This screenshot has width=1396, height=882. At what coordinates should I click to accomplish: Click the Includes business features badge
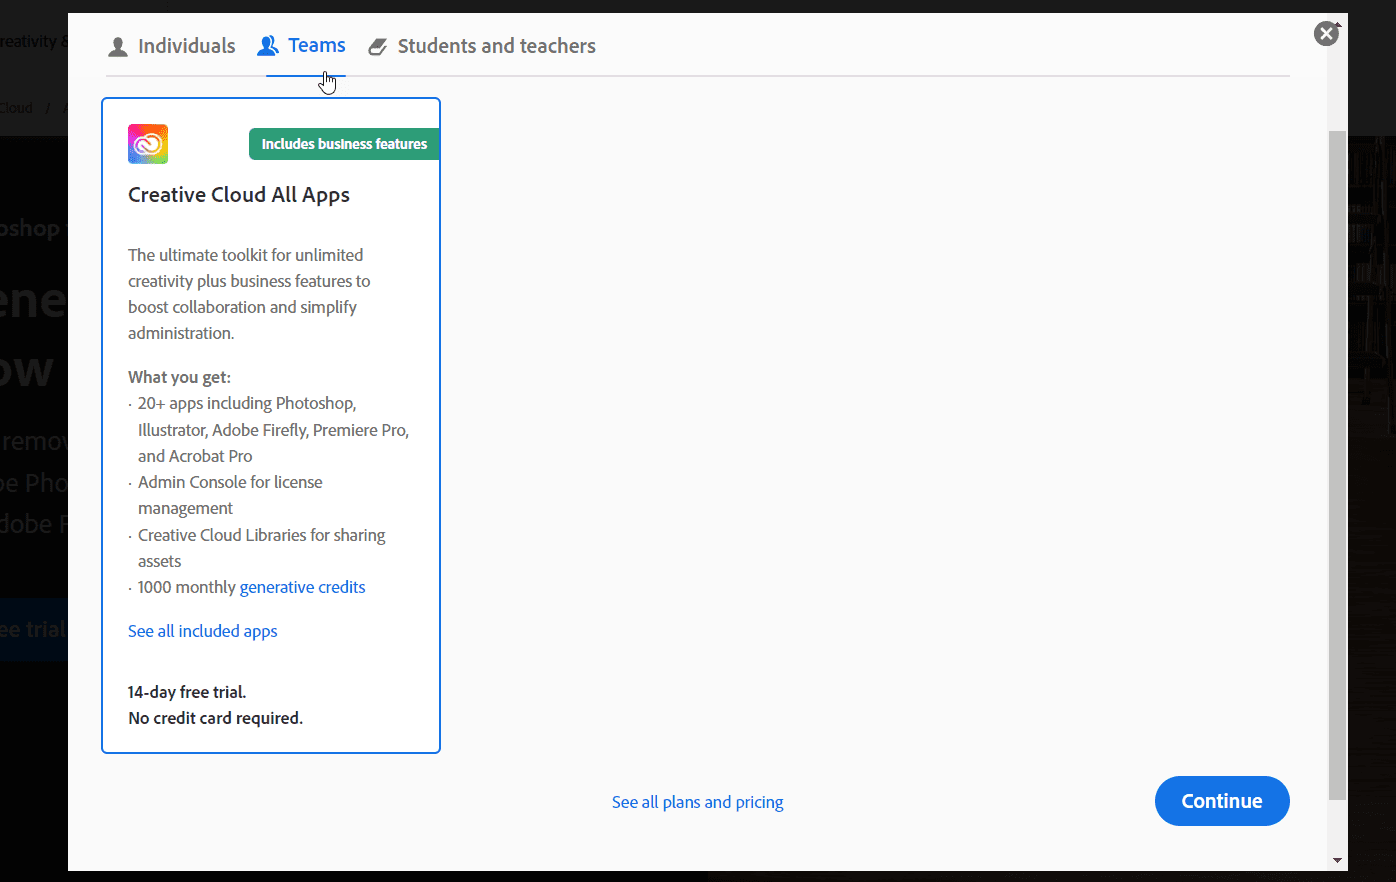344,144
